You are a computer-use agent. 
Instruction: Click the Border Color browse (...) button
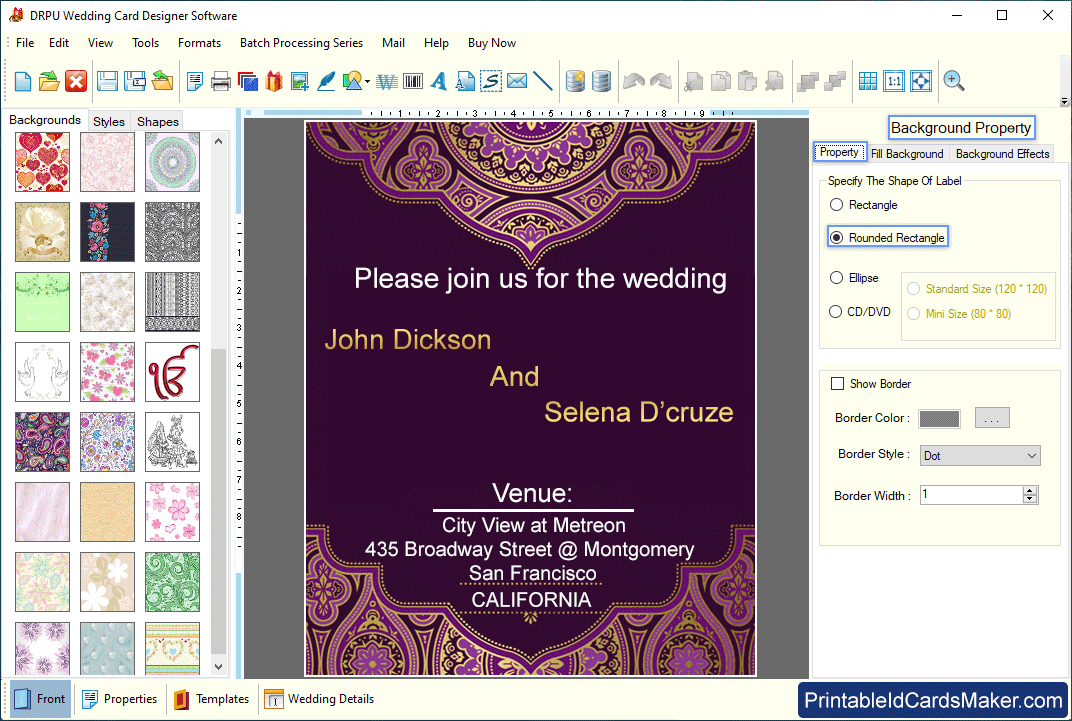point(992,418)
